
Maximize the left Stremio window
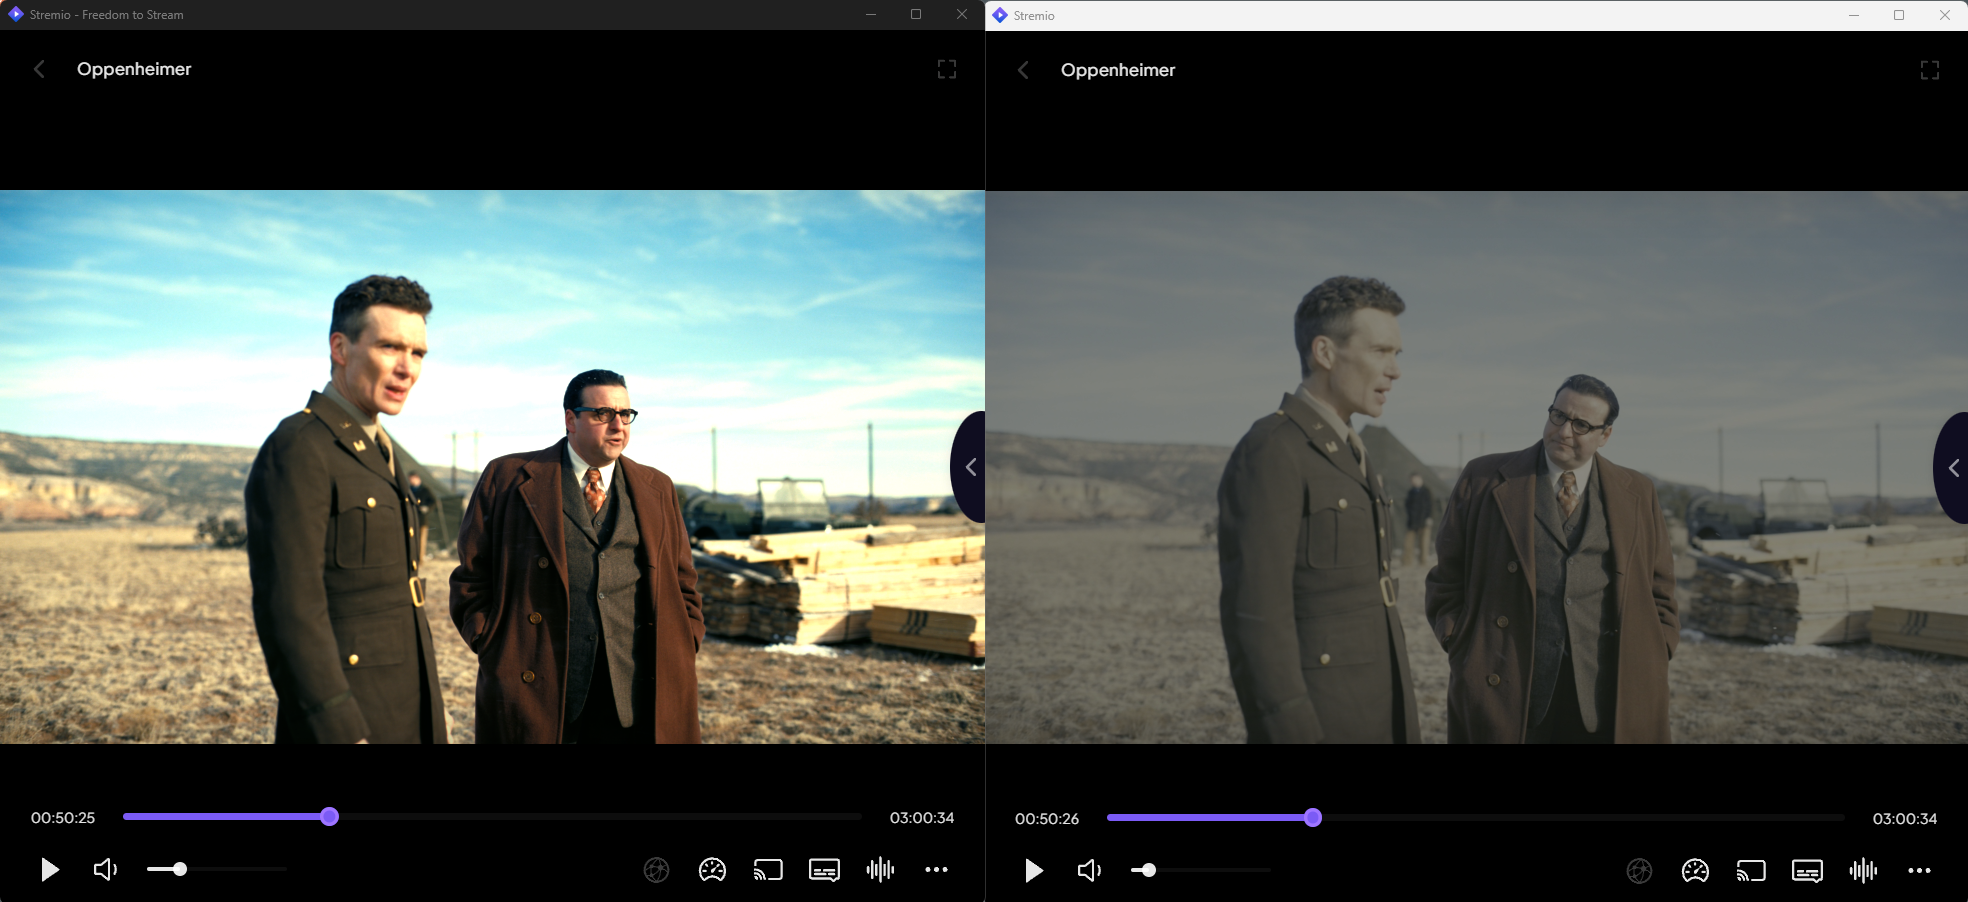[x=916, y=14]
